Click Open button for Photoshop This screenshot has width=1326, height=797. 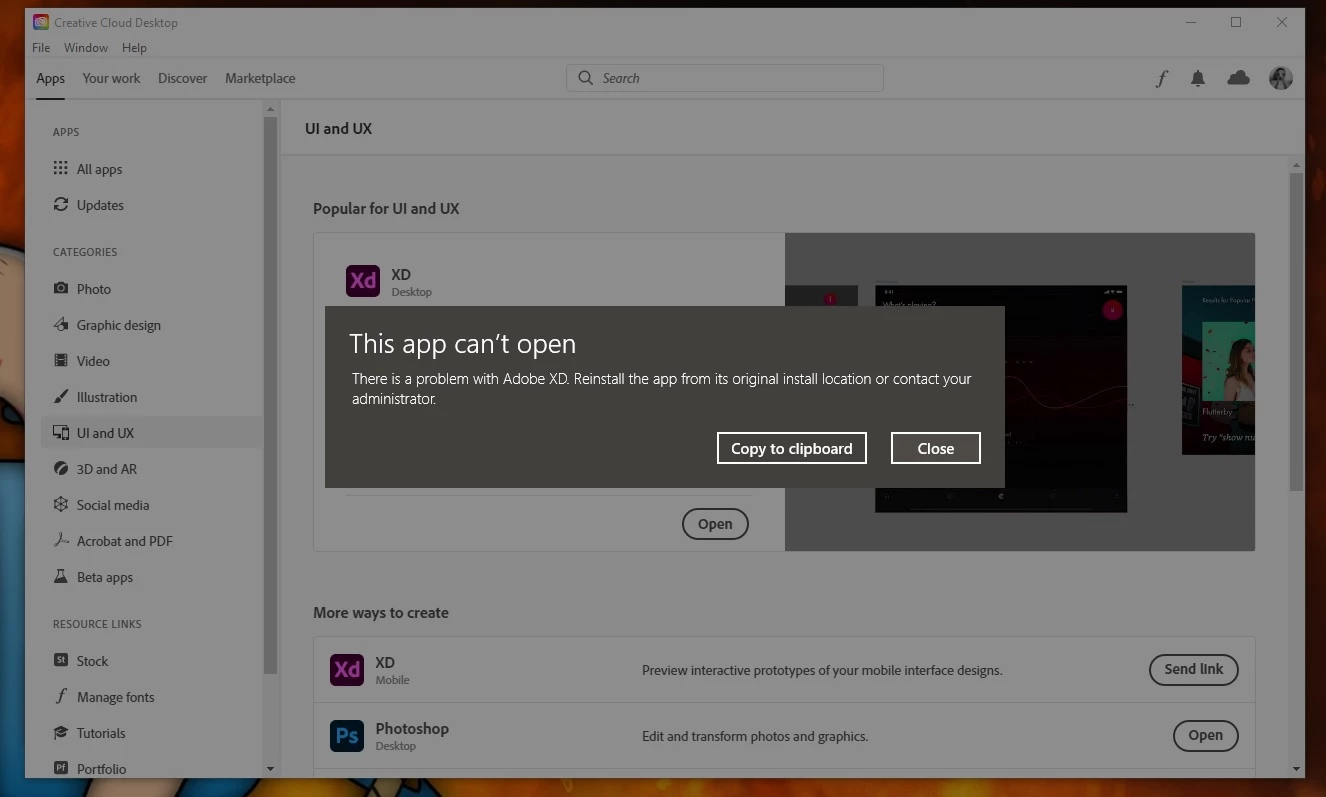click(x=1206, y=736)
